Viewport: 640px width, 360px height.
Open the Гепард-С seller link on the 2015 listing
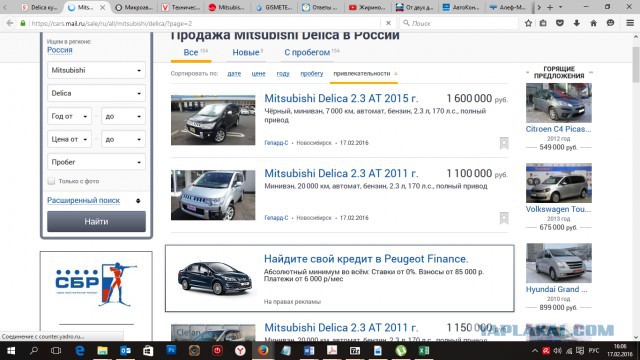pyautogui.click(x=276, y=143)
